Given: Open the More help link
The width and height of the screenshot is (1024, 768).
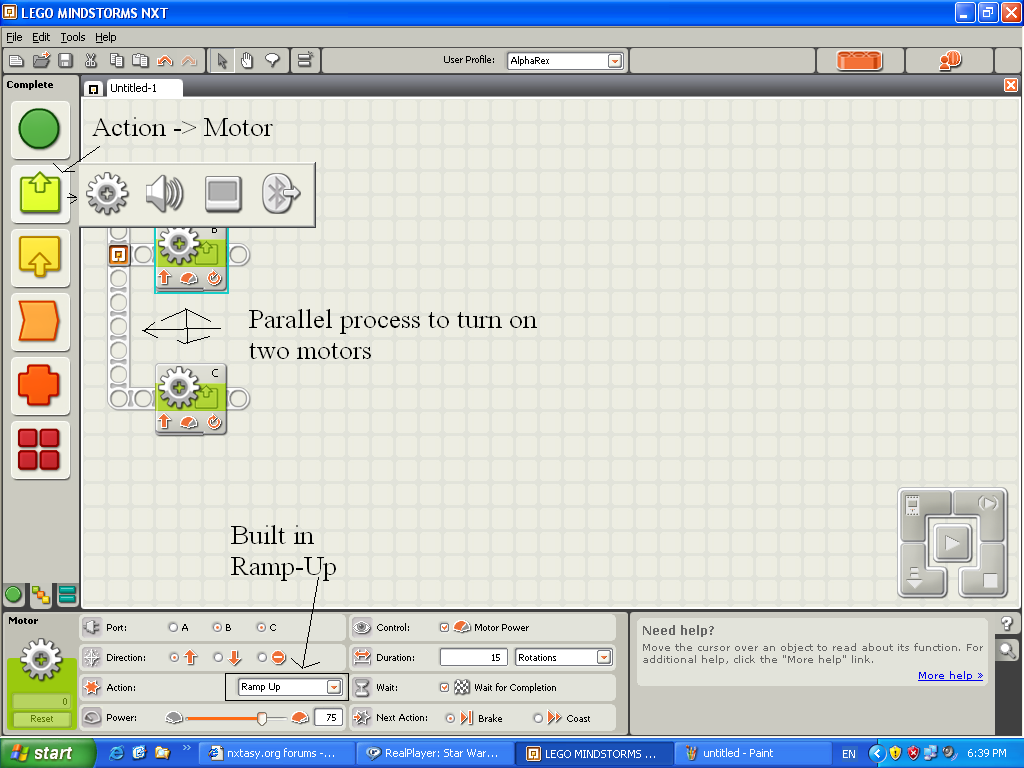Looking at the screenshot, I should tap(950, 675).
